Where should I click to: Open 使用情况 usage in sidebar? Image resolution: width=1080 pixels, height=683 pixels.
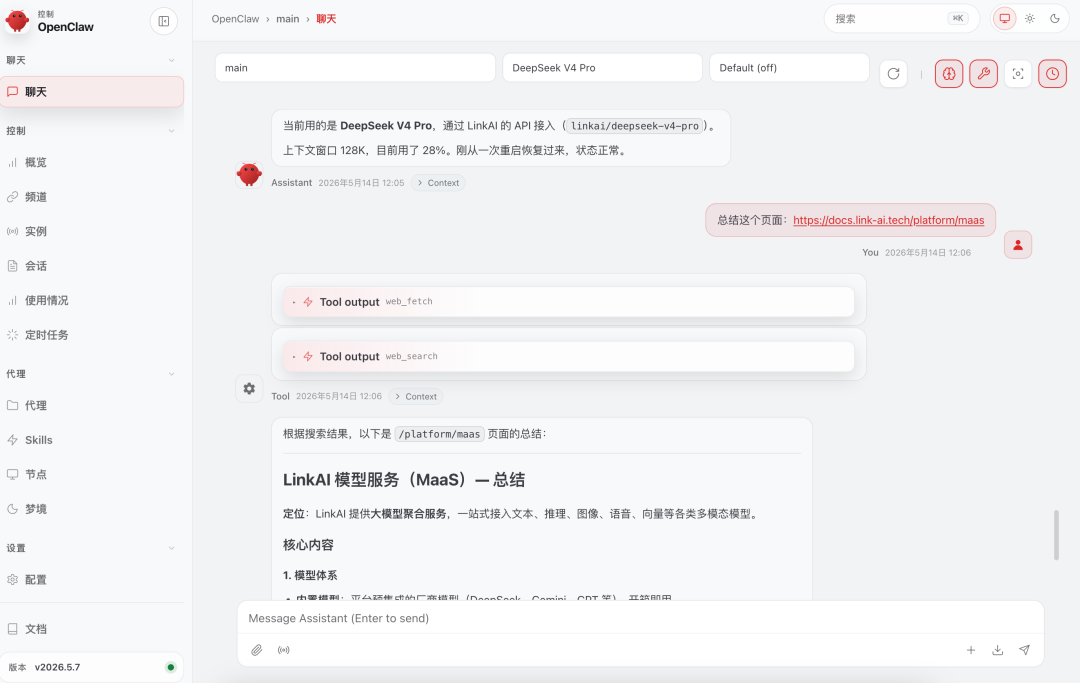(x=92, y=300)
